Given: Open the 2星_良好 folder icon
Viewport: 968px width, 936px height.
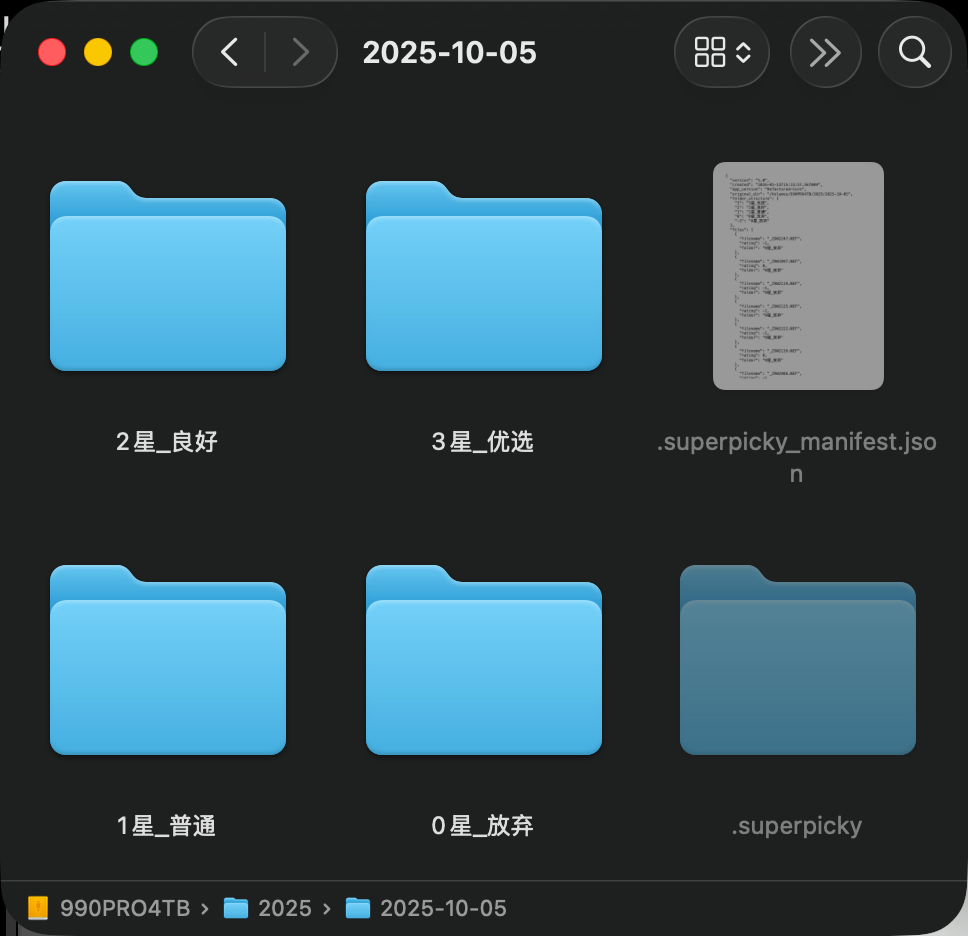Looking at the screenshot, I should point(168,277).
